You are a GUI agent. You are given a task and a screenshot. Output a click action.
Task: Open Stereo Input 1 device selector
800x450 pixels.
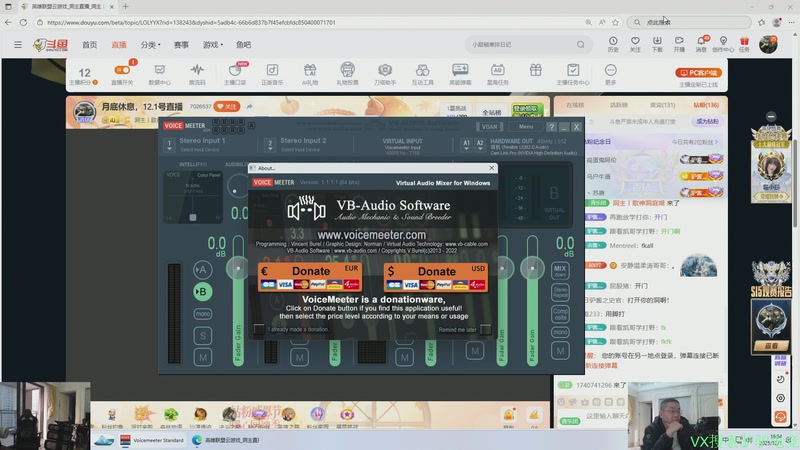tap(169, 145)
